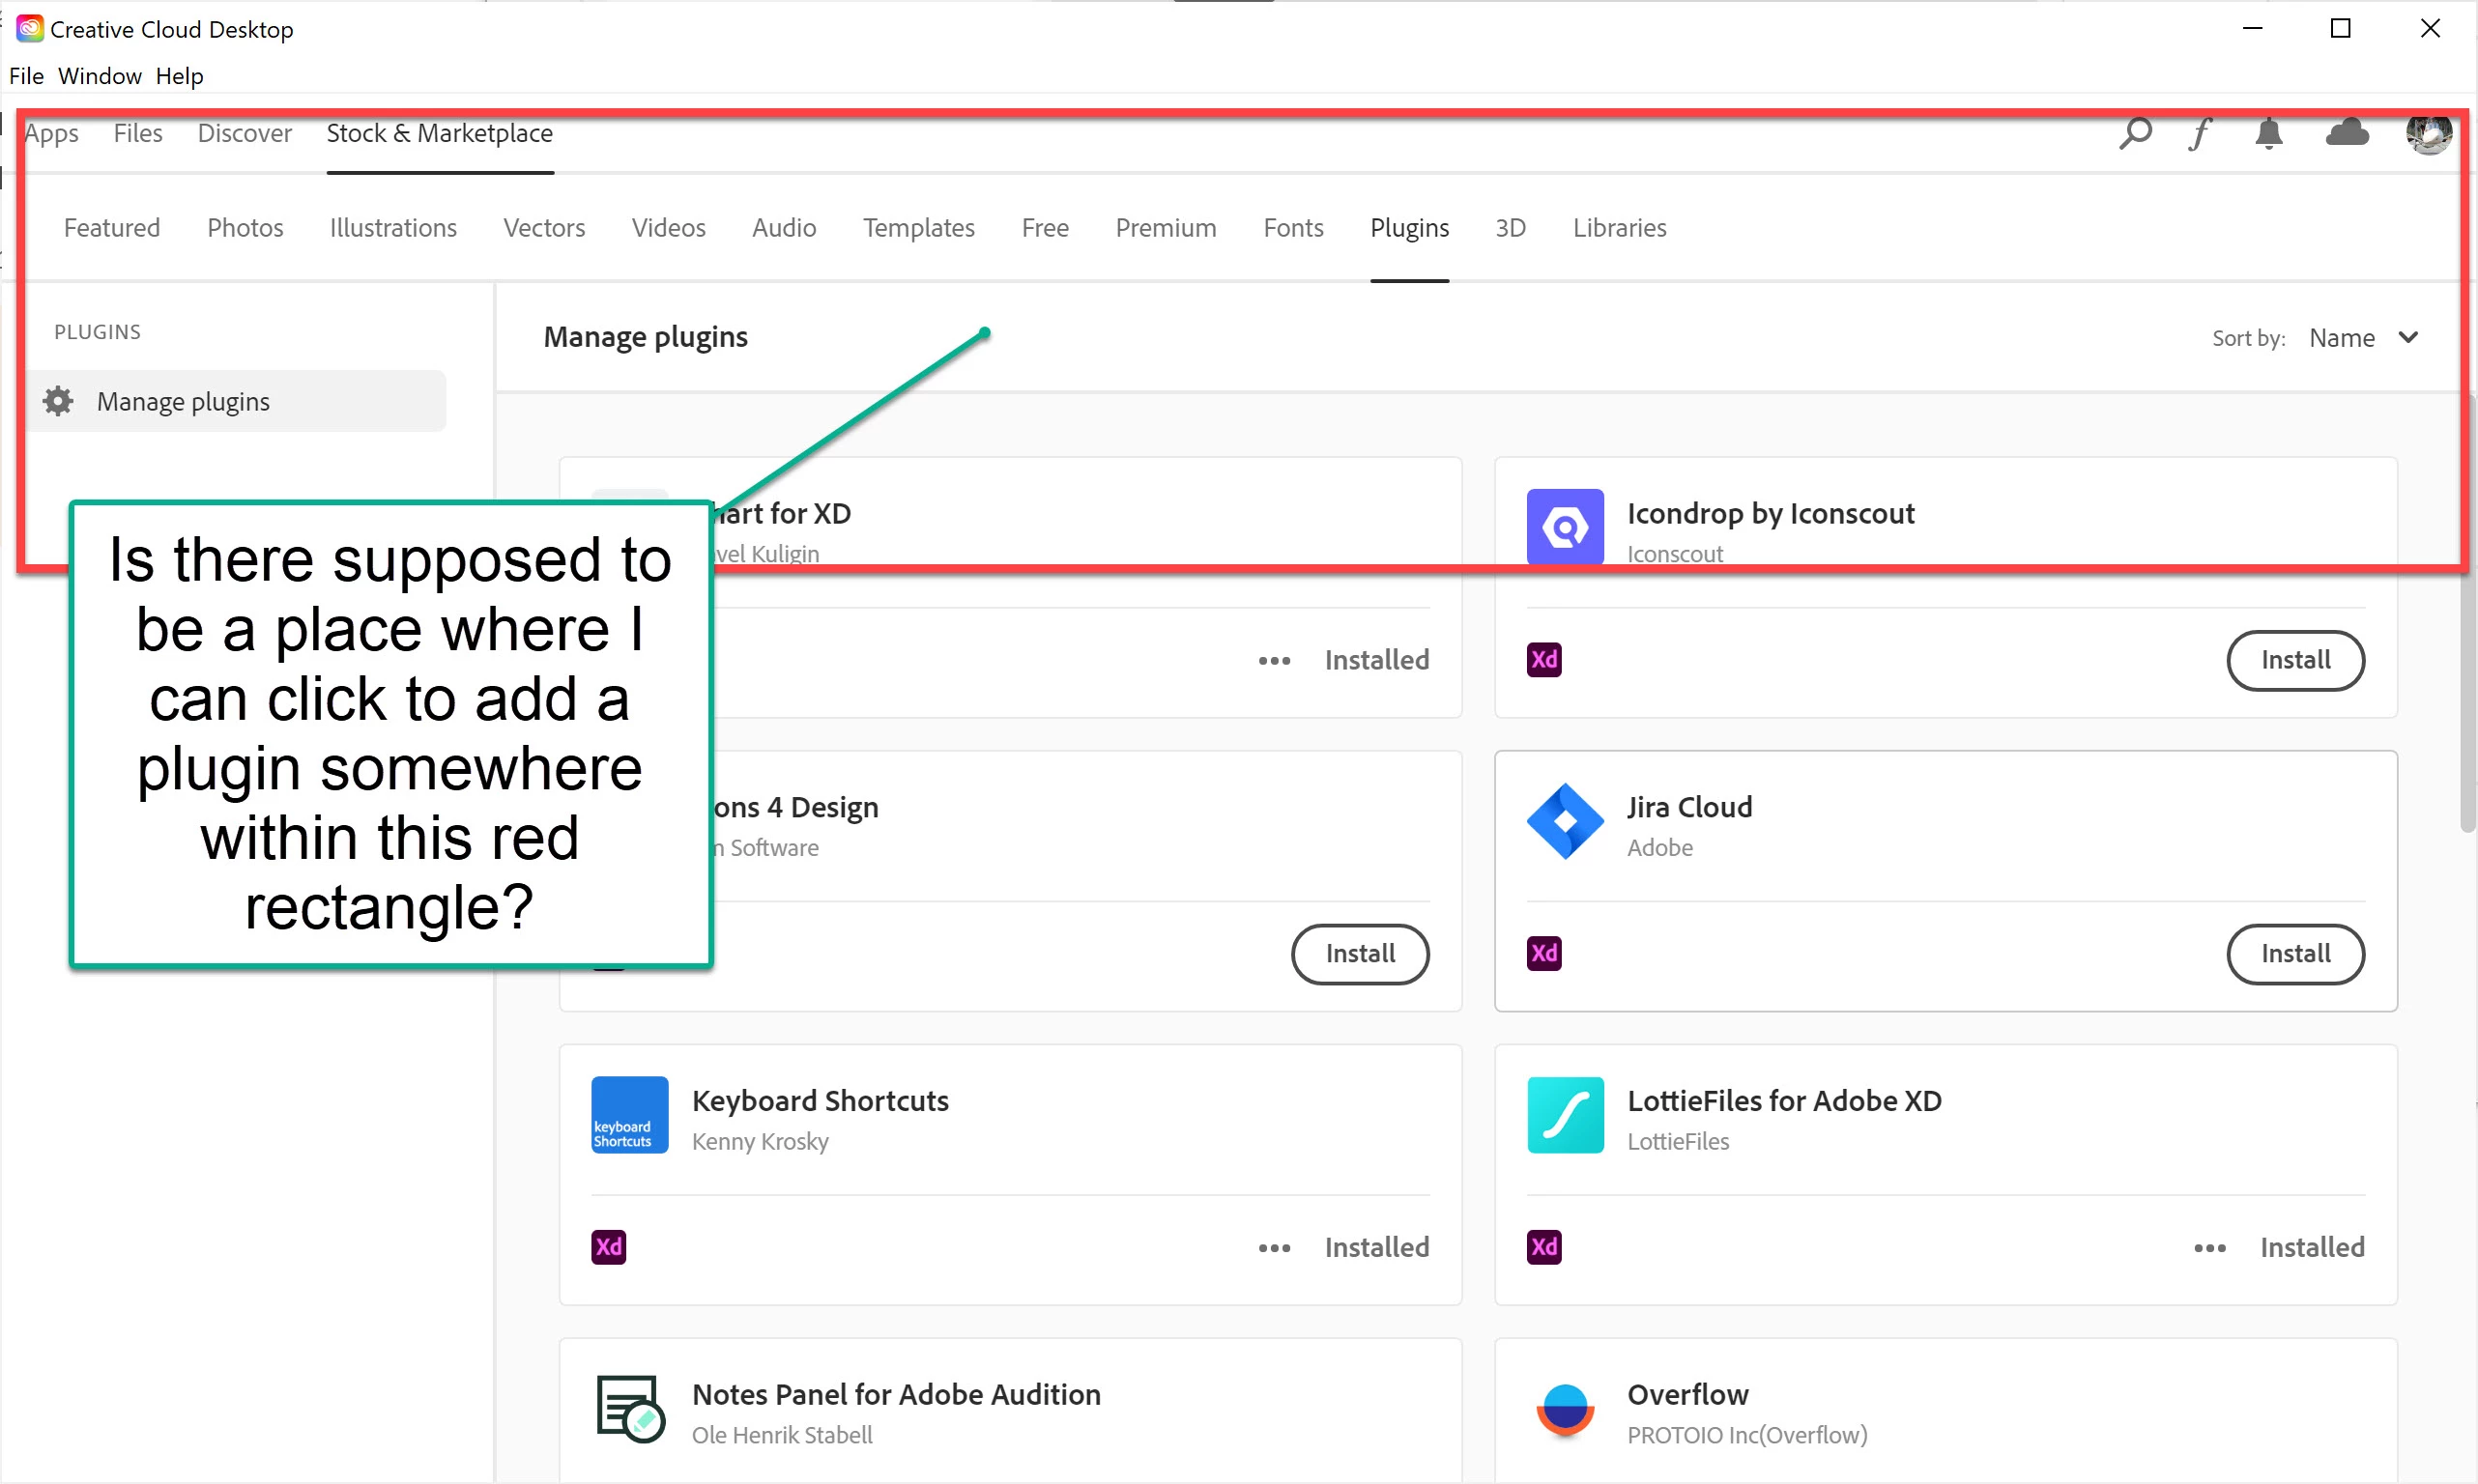Click the Jira Cloud plugin icon
Image resolution: width=2478 pixels, height=1484 pixels.
pyautogui.click(x=1564, y=820)
